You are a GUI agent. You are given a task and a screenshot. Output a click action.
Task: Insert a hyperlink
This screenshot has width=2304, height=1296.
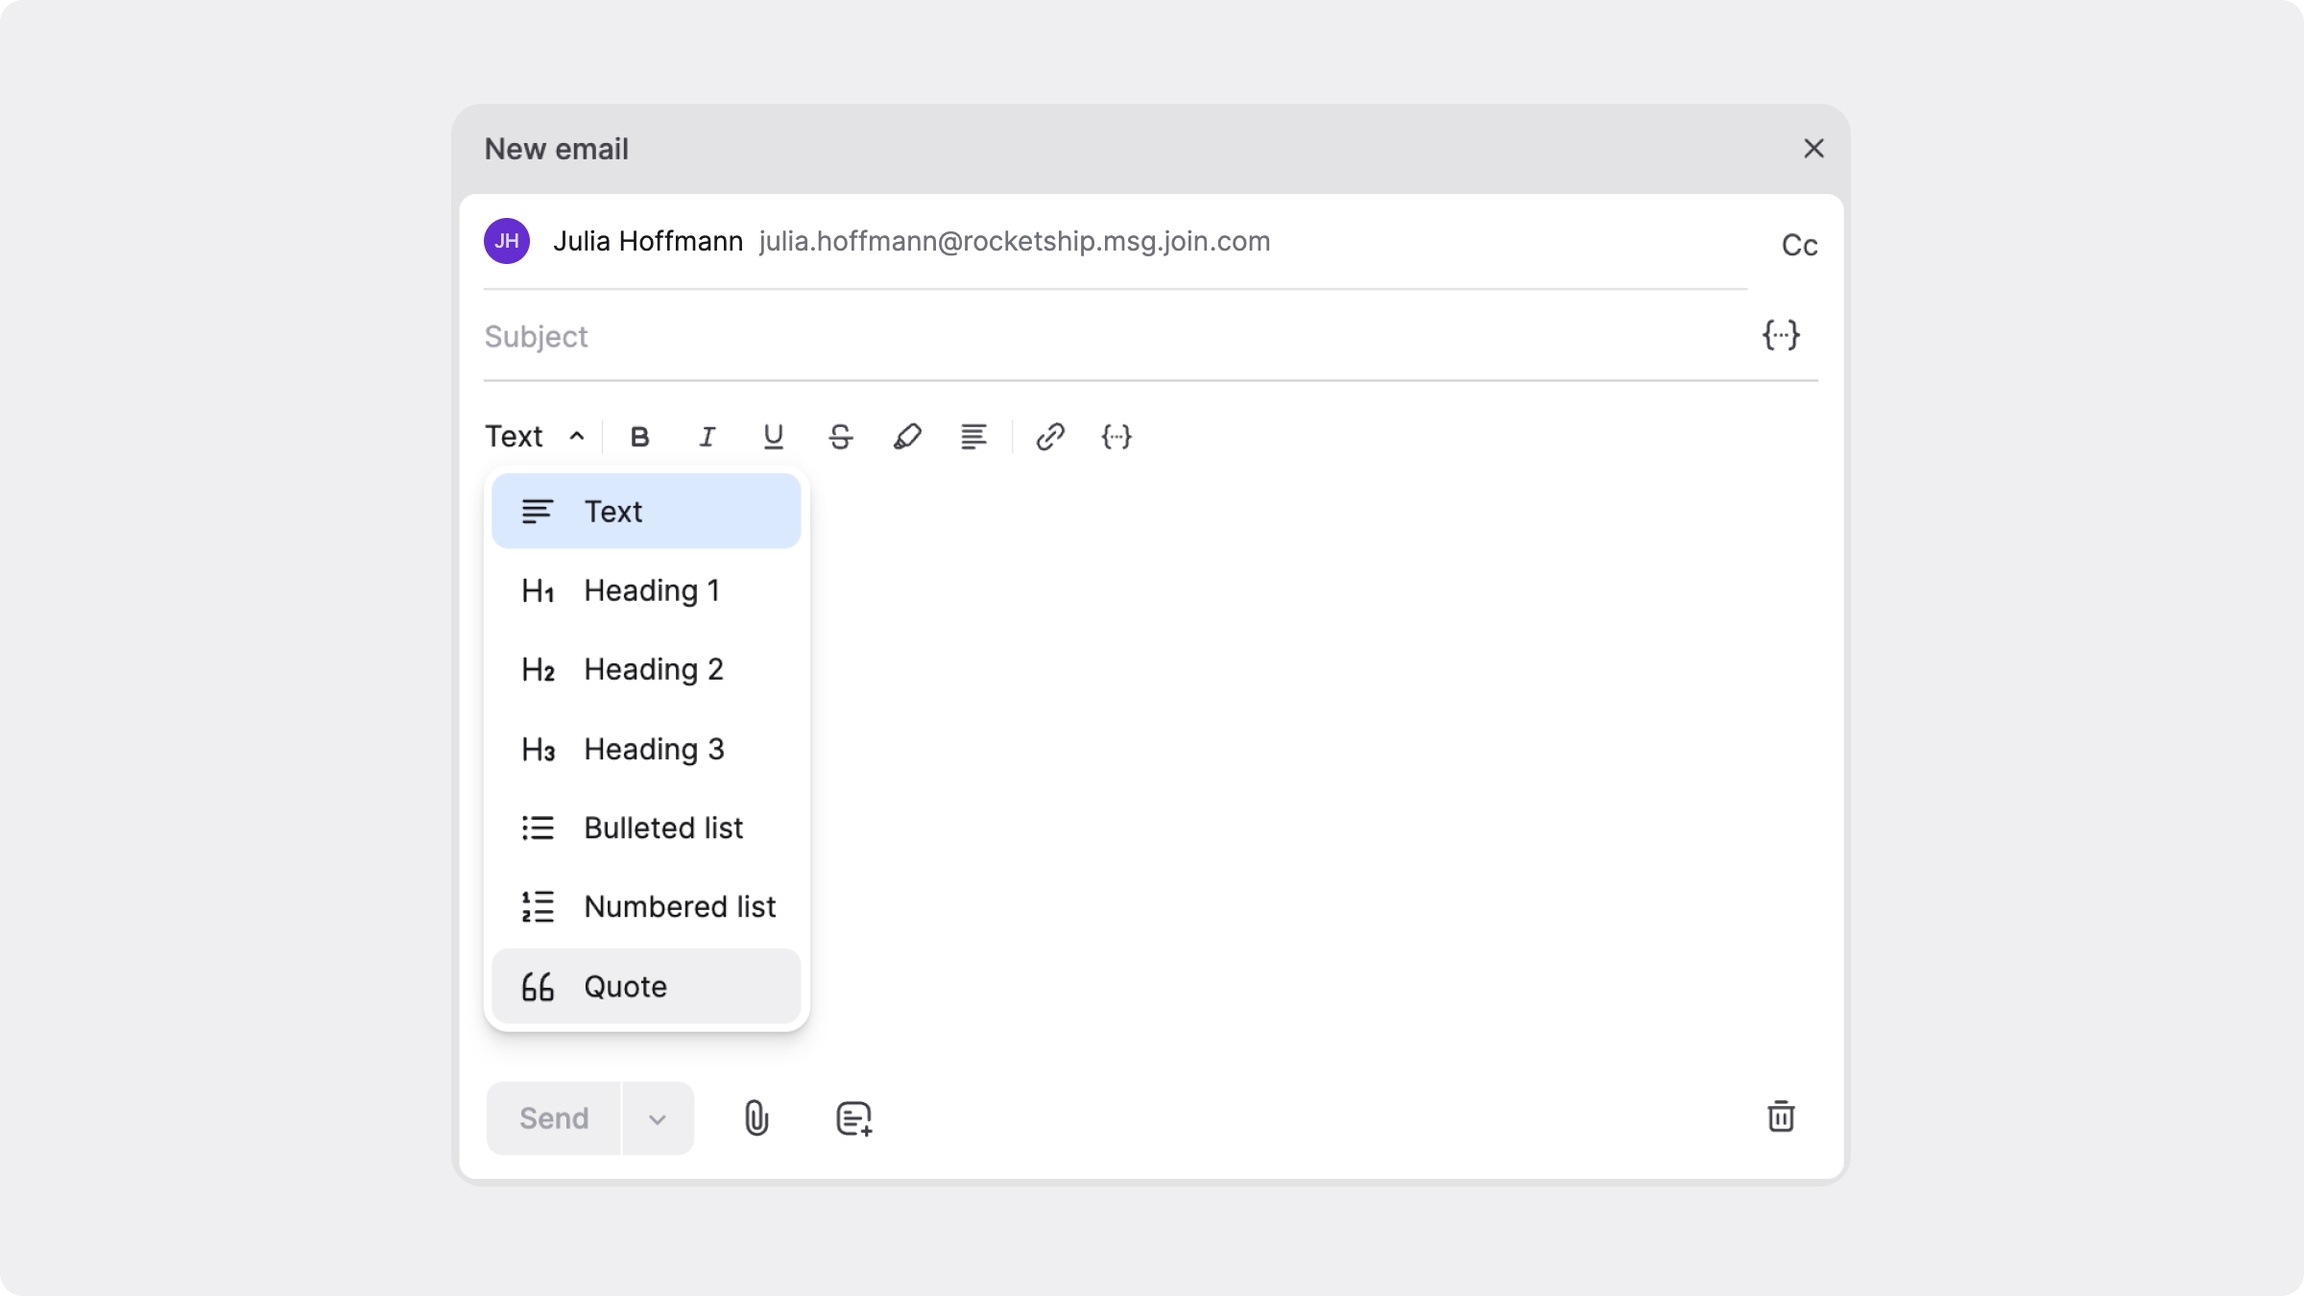(1050, 437)
